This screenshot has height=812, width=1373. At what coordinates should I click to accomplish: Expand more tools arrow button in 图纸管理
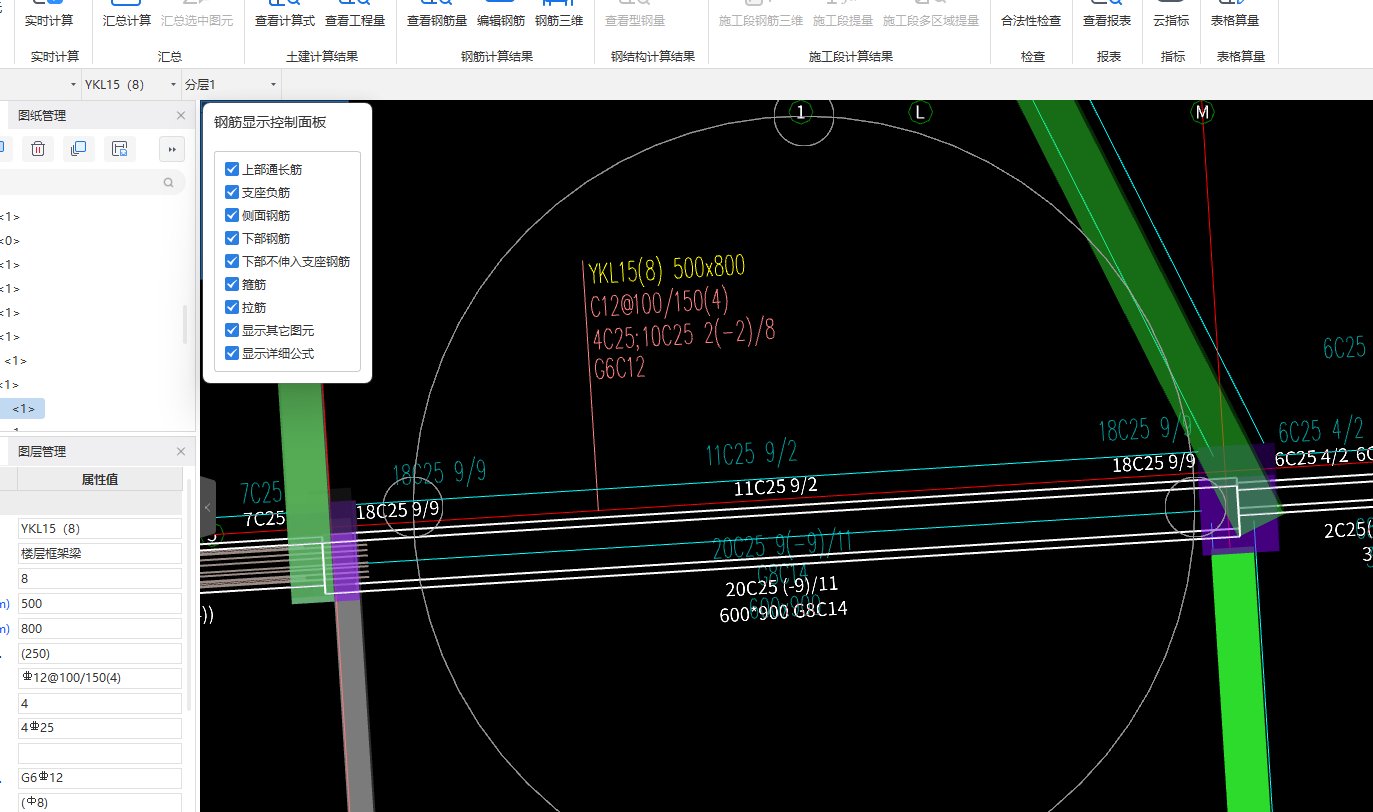pyautogui.click(x=172, y=149)
